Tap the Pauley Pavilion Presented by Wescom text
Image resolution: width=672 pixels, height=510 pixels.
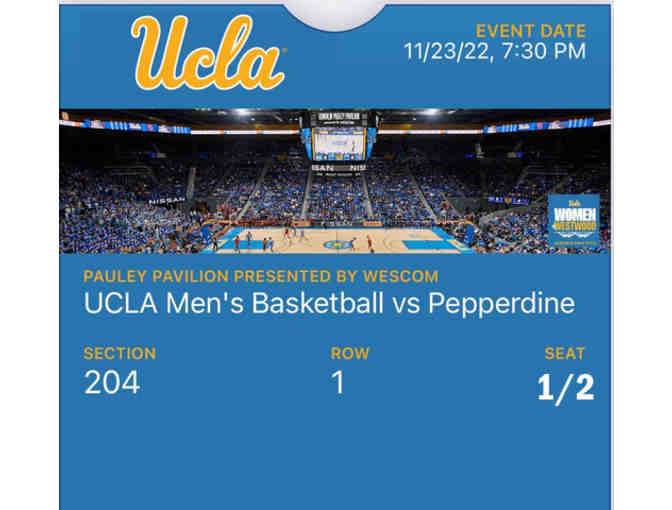point(260,275)
